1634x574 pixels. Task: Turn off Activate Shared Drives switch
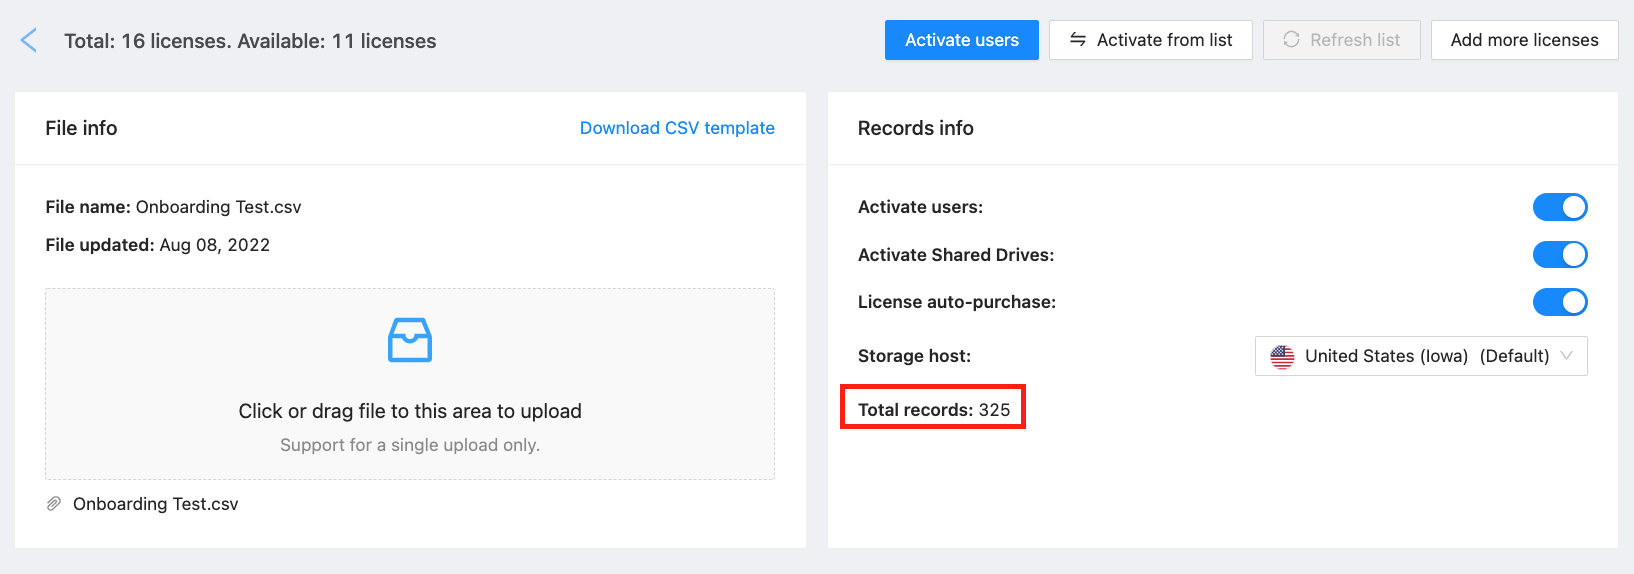(1559, 255)
